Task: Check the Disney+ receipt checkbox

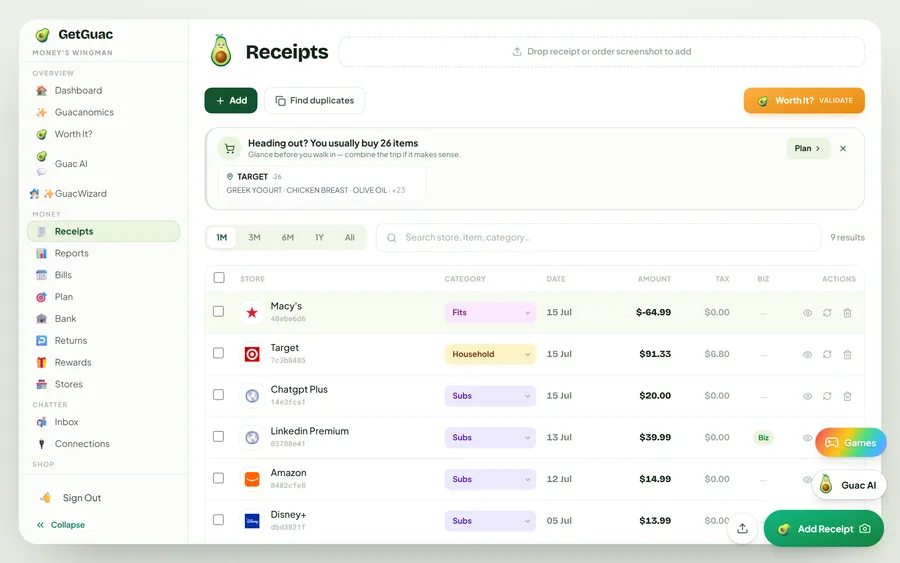Action: (218, 519)
